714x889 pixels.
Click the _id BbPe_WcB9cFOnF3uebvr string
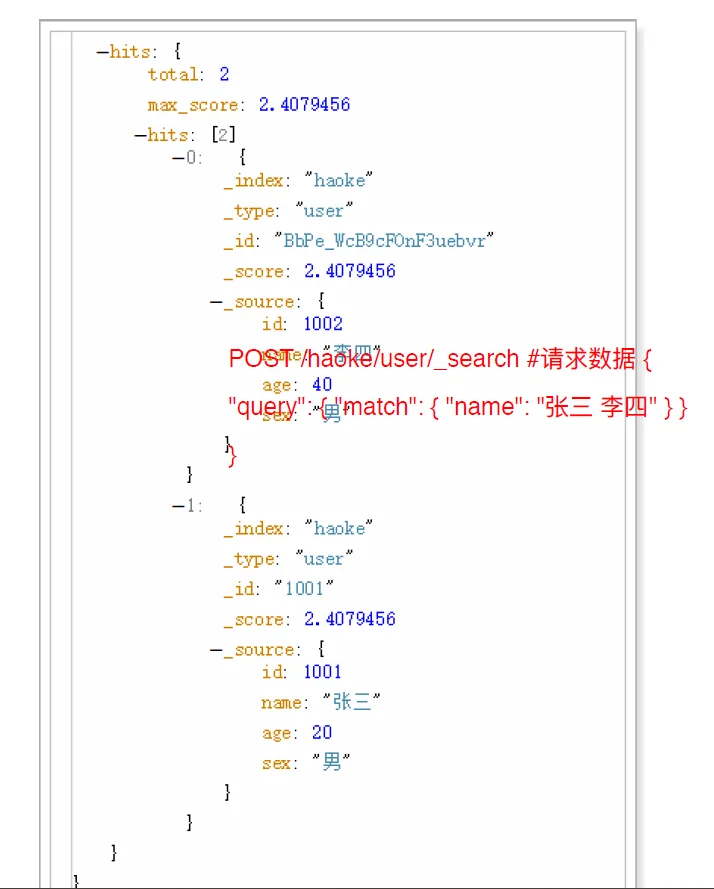coord(385,241)
